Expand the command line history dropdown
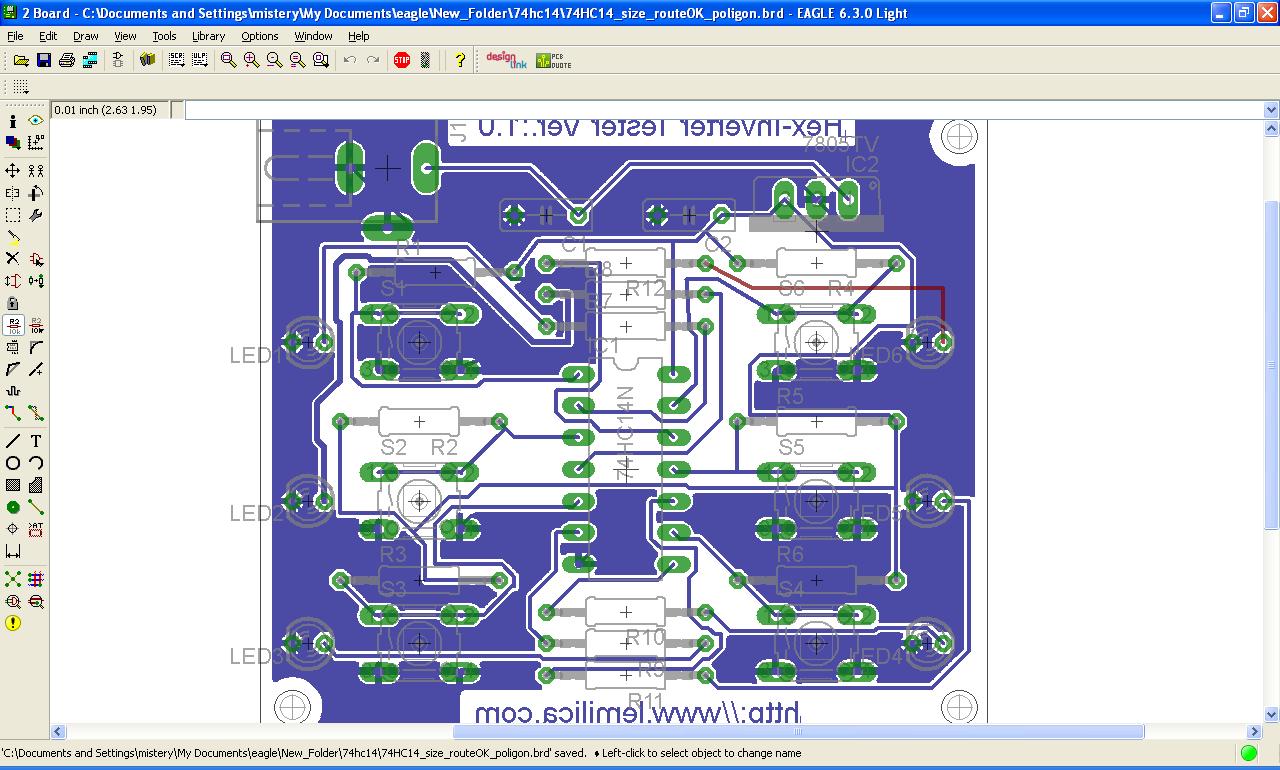The width and height of the screenshot is (1280, 770). click(x=1271, y=110)
